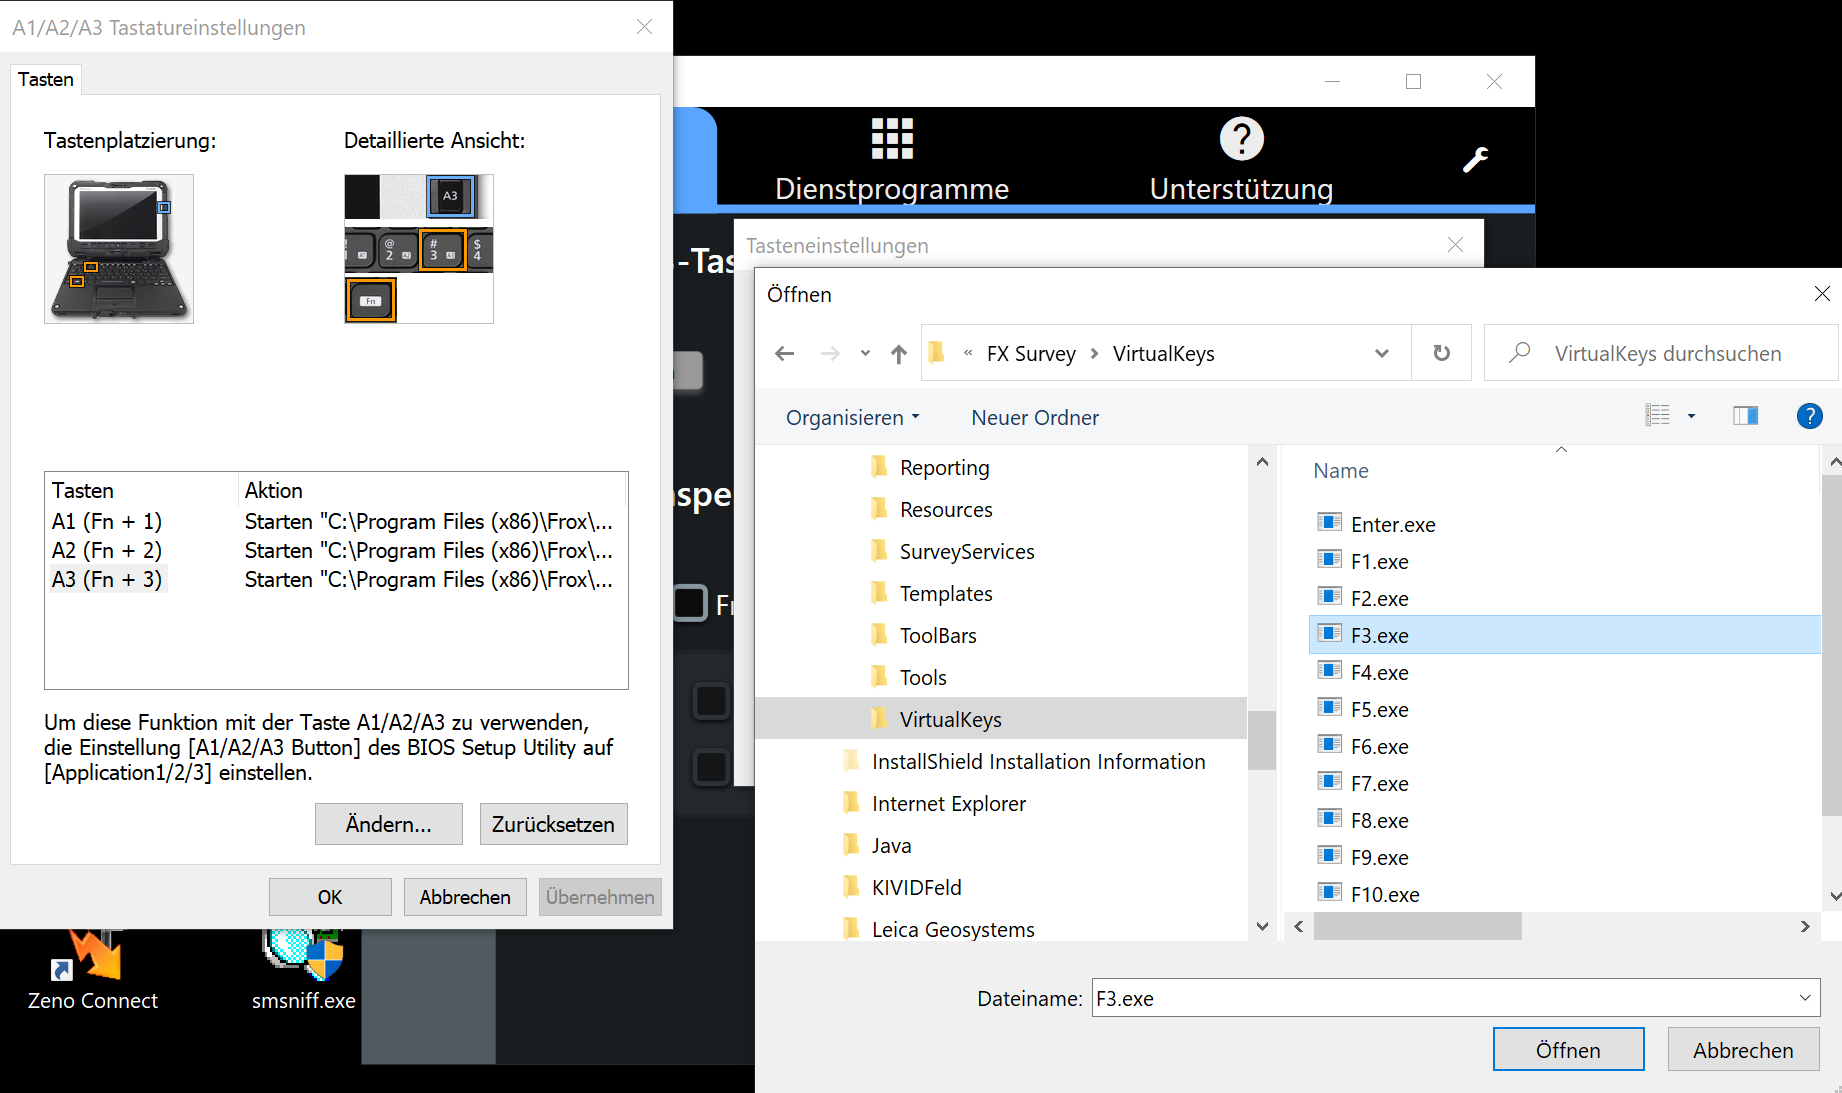
Task: Open the view options dropdown arrow
Action: click(1691, 416)
